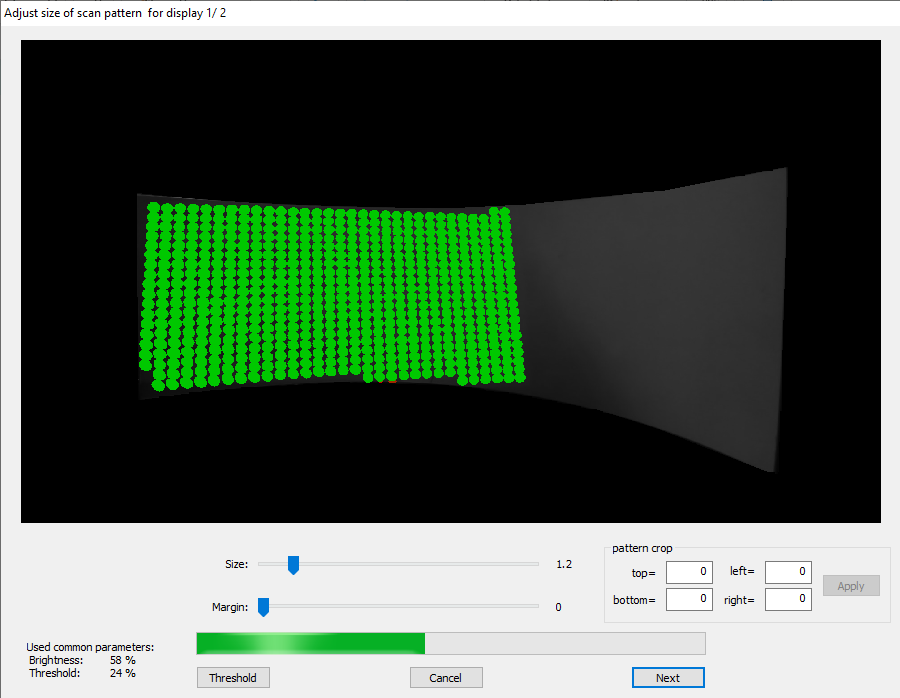Click the Size value 1.2 readout
The width and height of the screenshot is (900, 698).
point(564,564)
